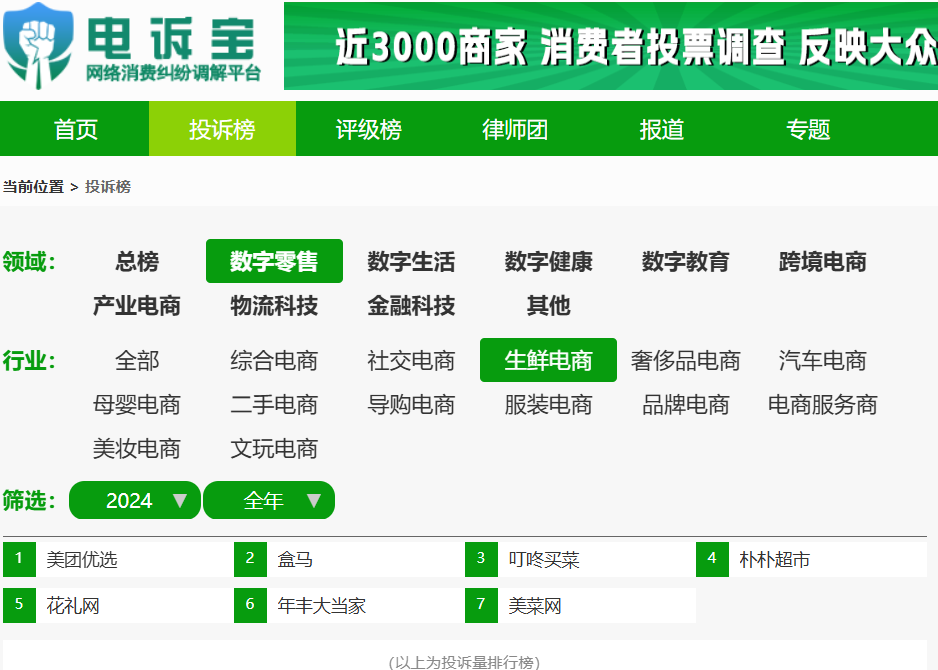The height and width of the screenshot is (670, 938).
Task: Pick the 跨境电商 domain filter
Action: [823, 261]
